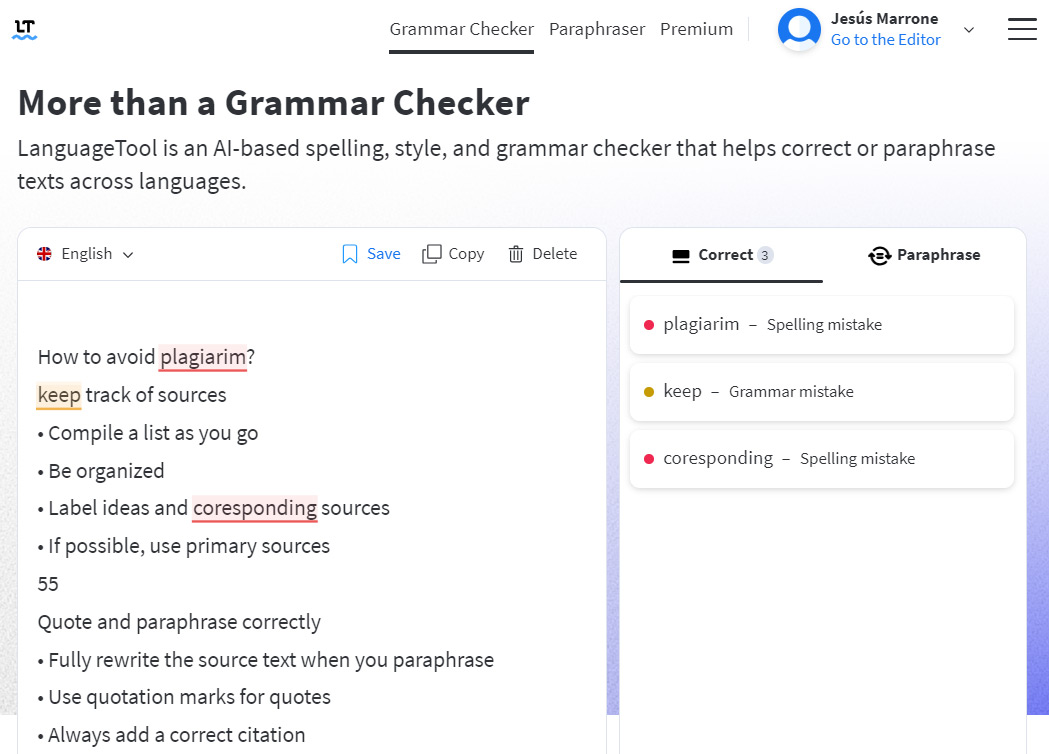Click the user avatar icon

(x=799, y=29)
